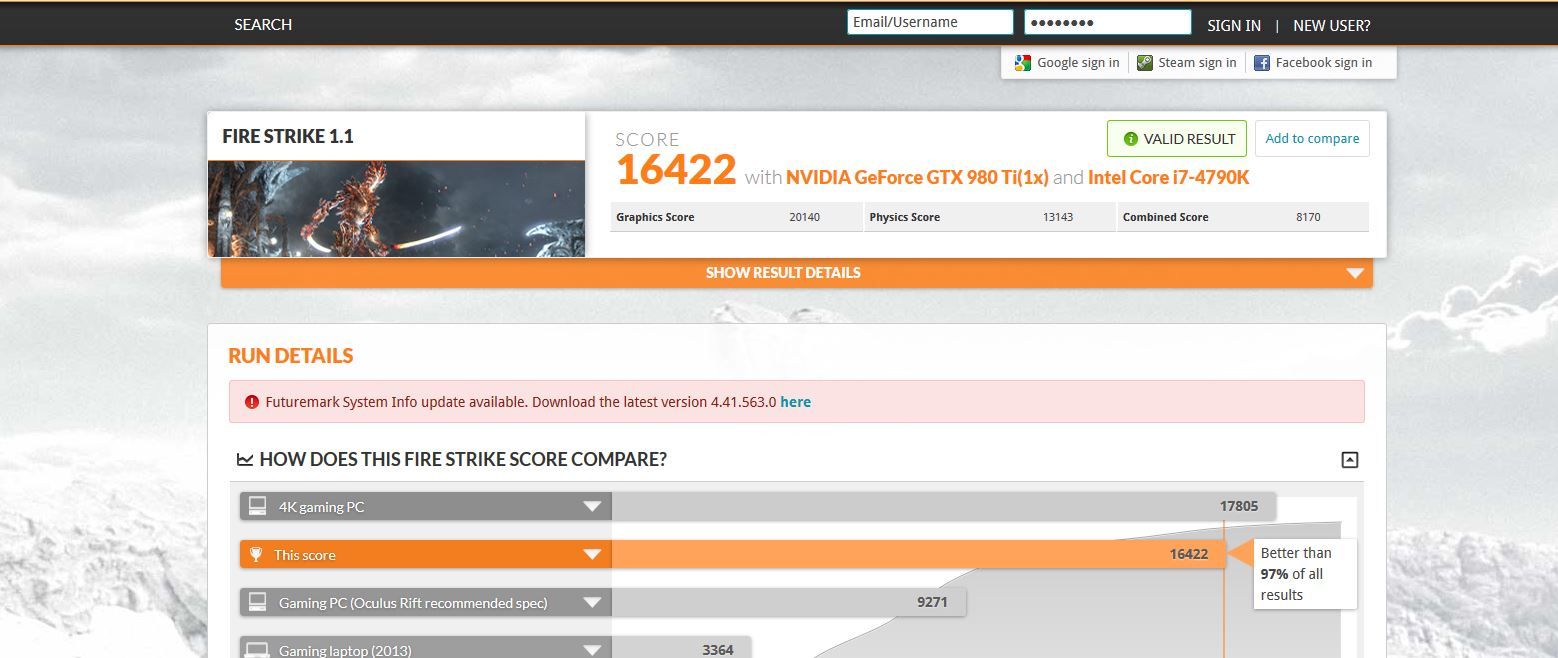Click the monitor icon on Oculus Rift Gaming PC bar
Image resolution: width=1558 pixels, height=658 pixels.
coord(257,602)
